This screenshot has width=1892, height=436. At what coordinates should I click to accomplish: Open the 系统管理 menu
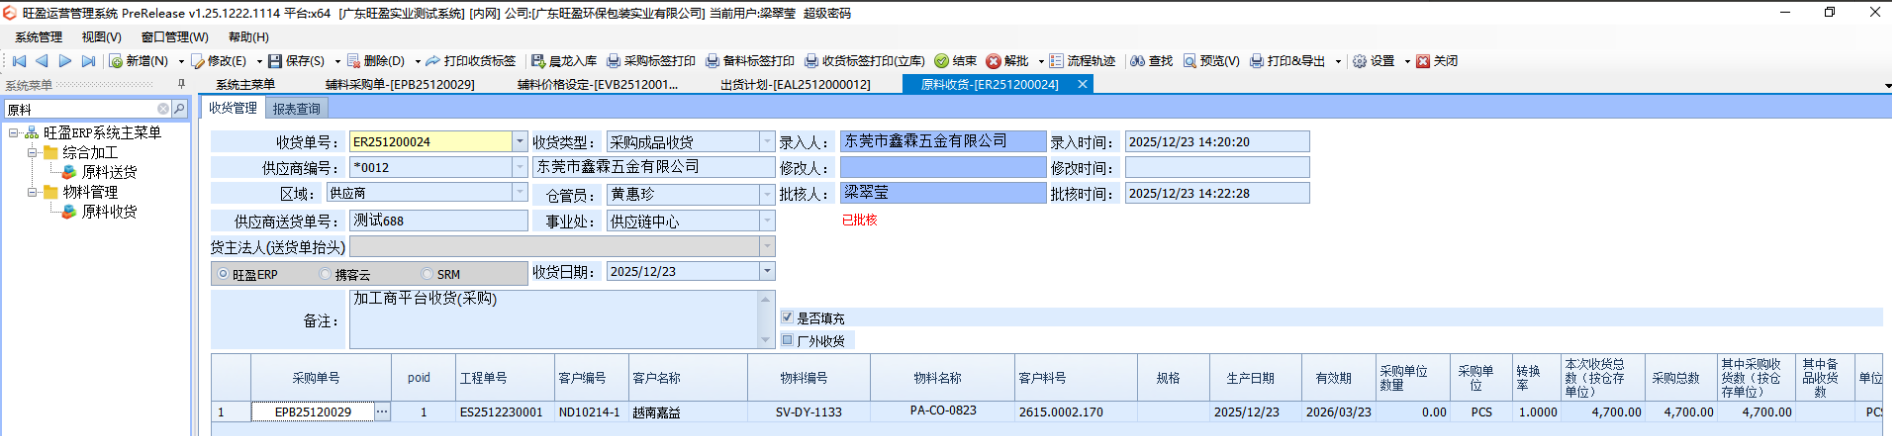pos(38,37)
